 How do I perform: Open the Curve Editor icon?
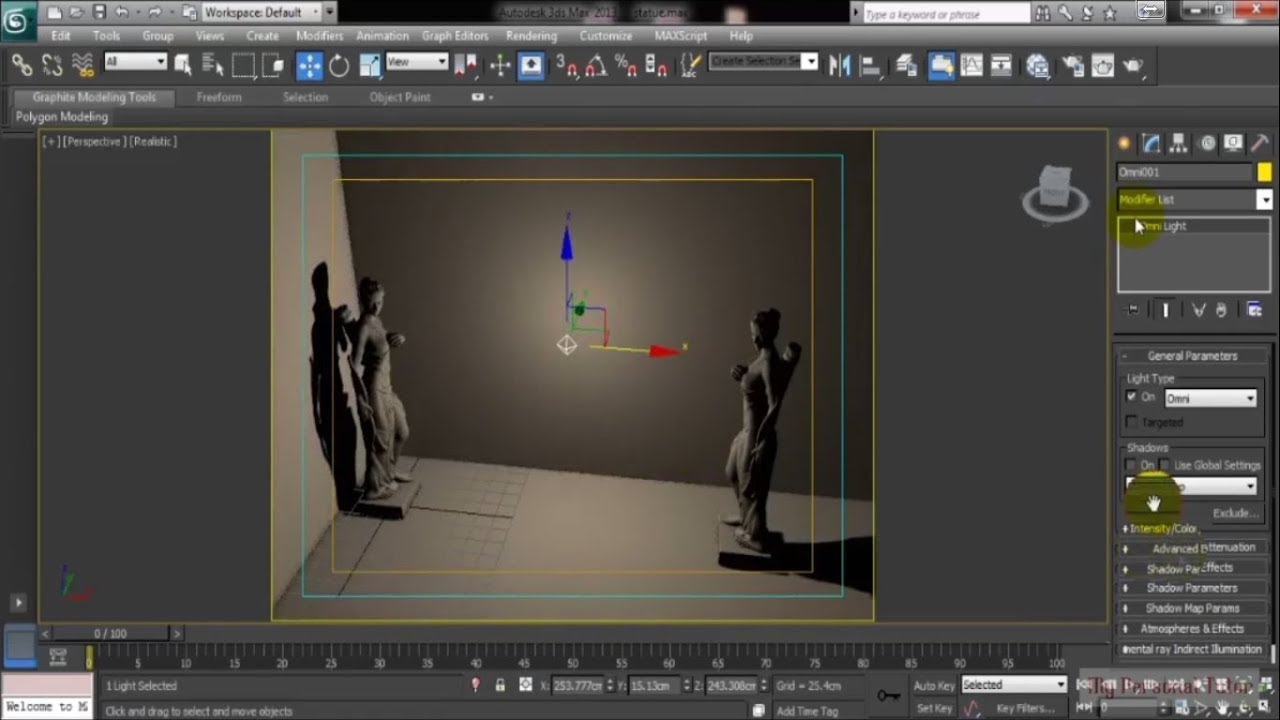pos(971,66)
